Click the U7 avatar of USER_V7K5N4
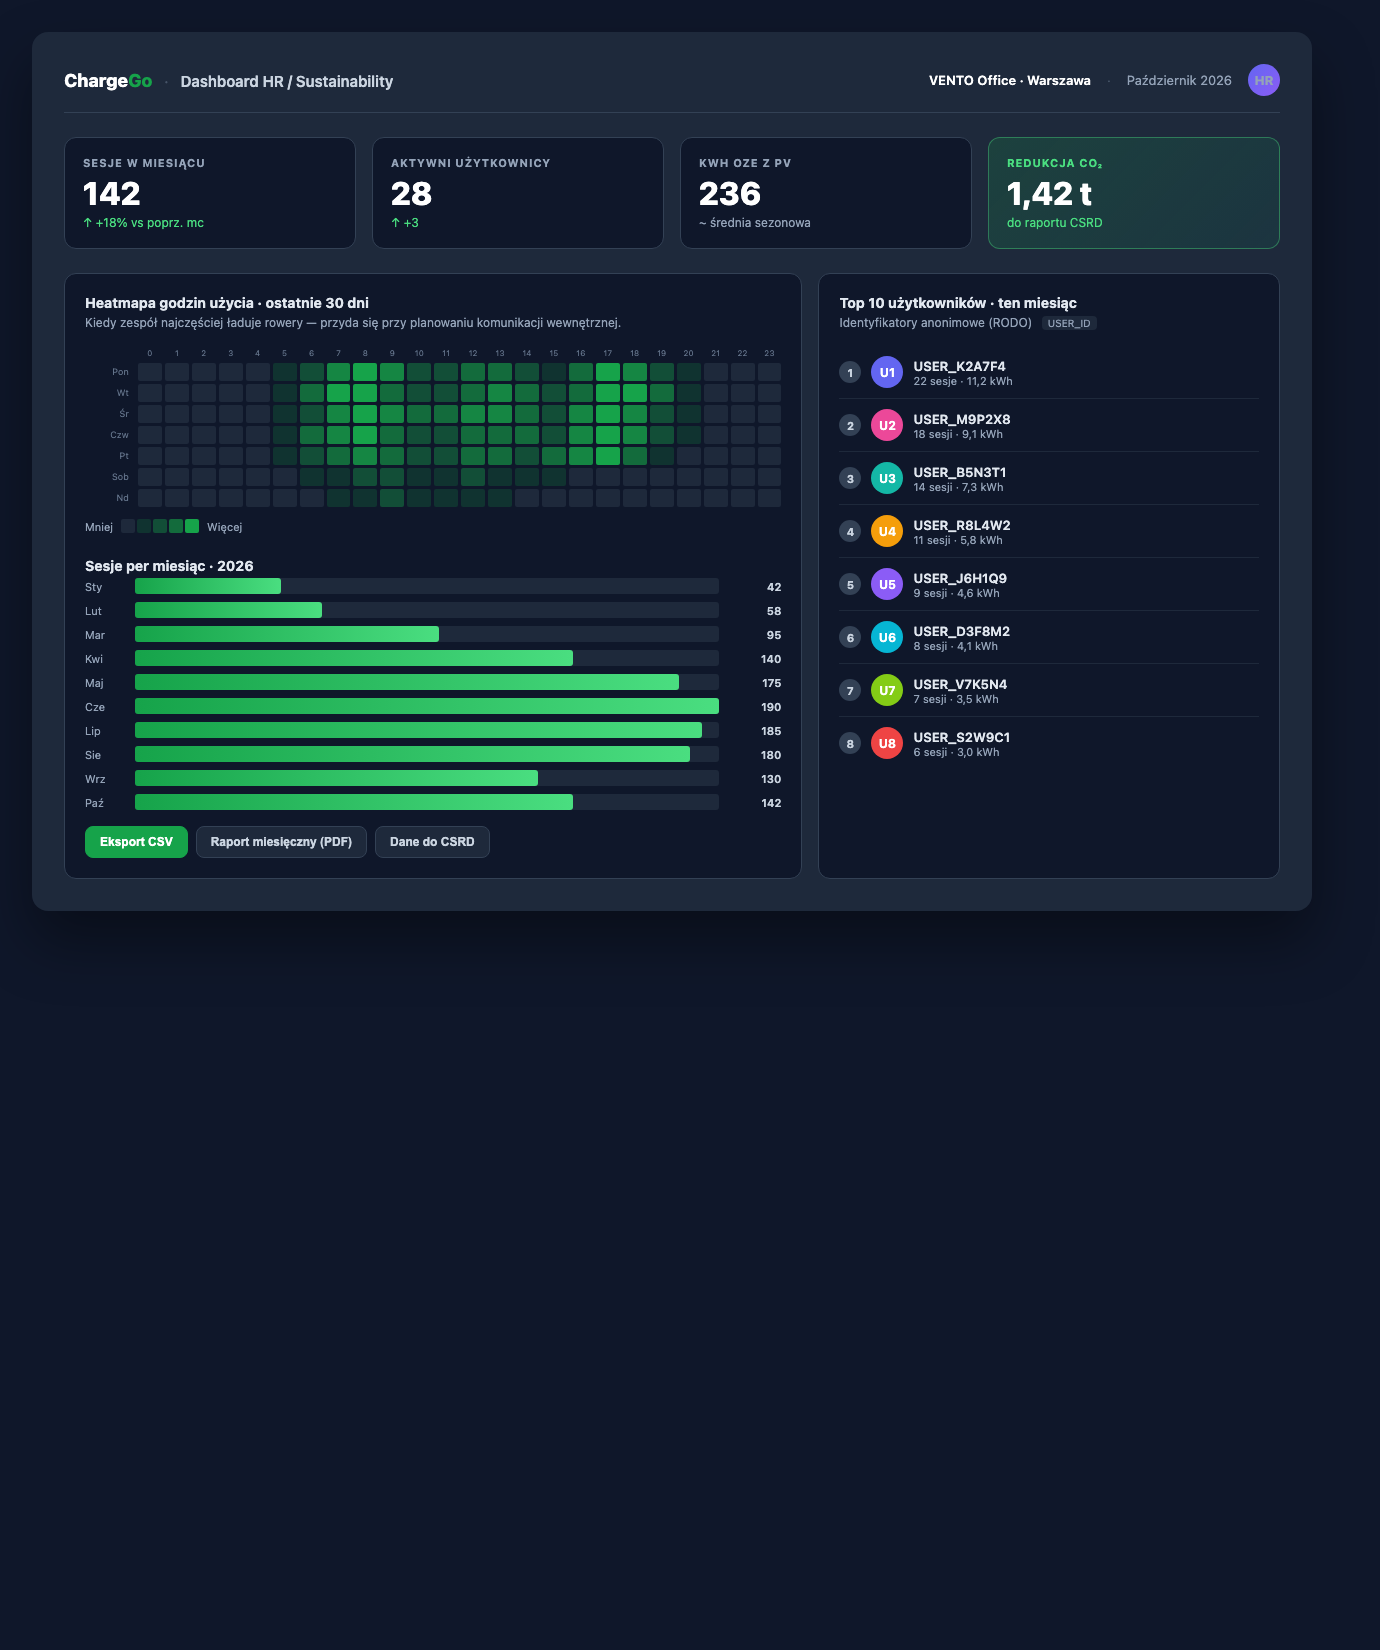1380x1650 pixels. point(887,690)
